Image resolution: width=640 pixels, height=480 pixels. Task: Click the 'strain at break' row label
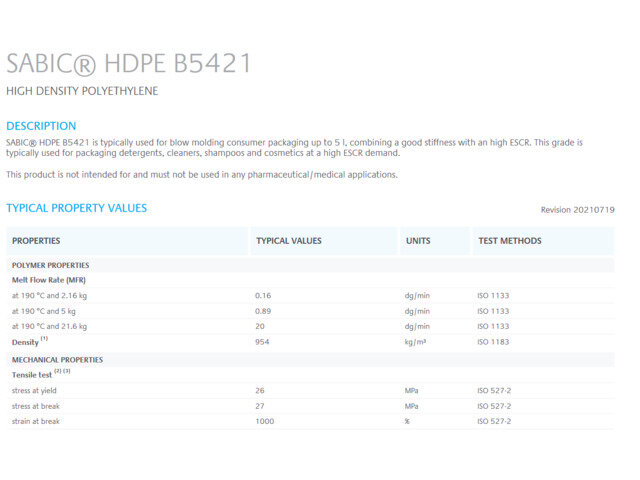36,421
